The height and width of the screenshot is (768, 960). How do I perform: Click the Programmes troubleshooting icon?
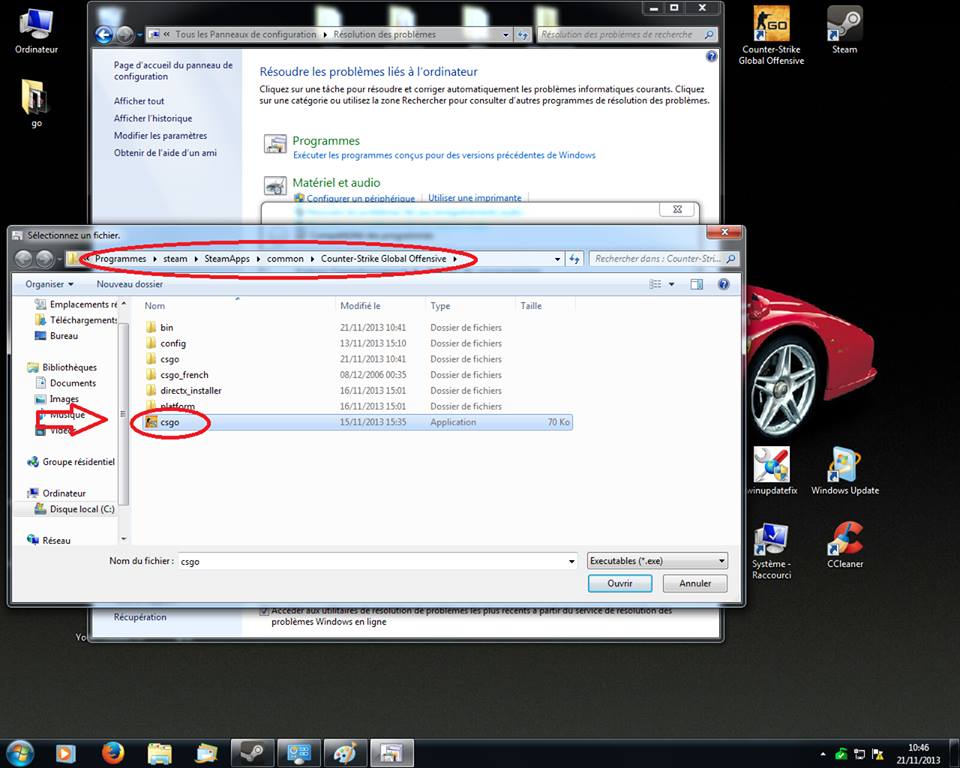pyautogui.click(x=276, y=144)
